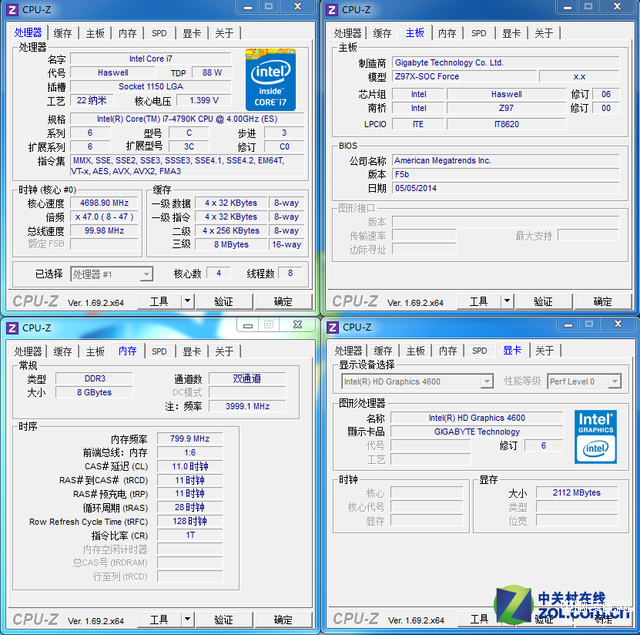Image resolution: width=640 pixels, height=635 pixels.
Task: Minimize the memory CPU-Z window
Action: point(248,325)
